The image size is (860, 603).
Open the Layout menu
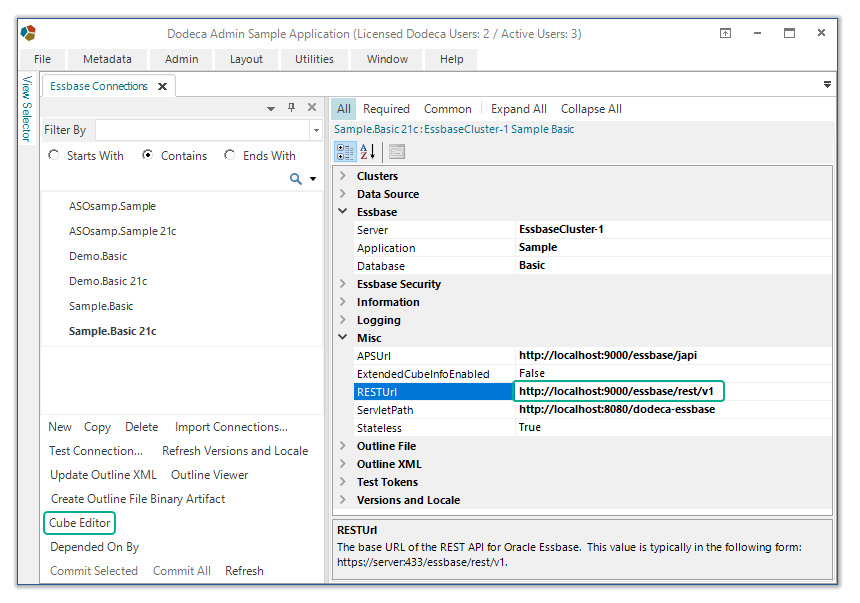click(x=246, y=59)
